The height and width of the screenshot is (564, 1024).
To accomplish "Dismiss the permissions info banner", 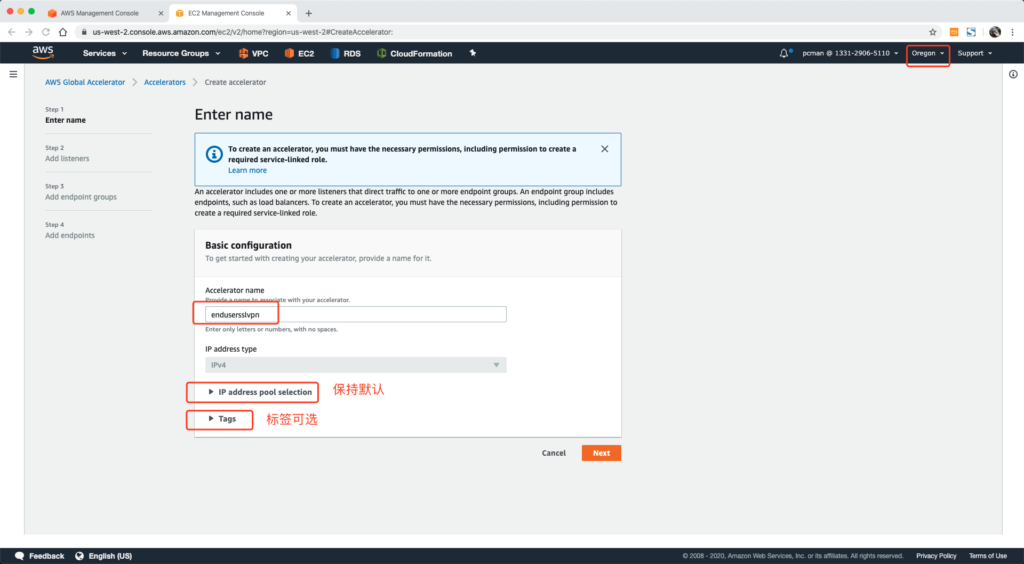I will (x=604, y=149).
